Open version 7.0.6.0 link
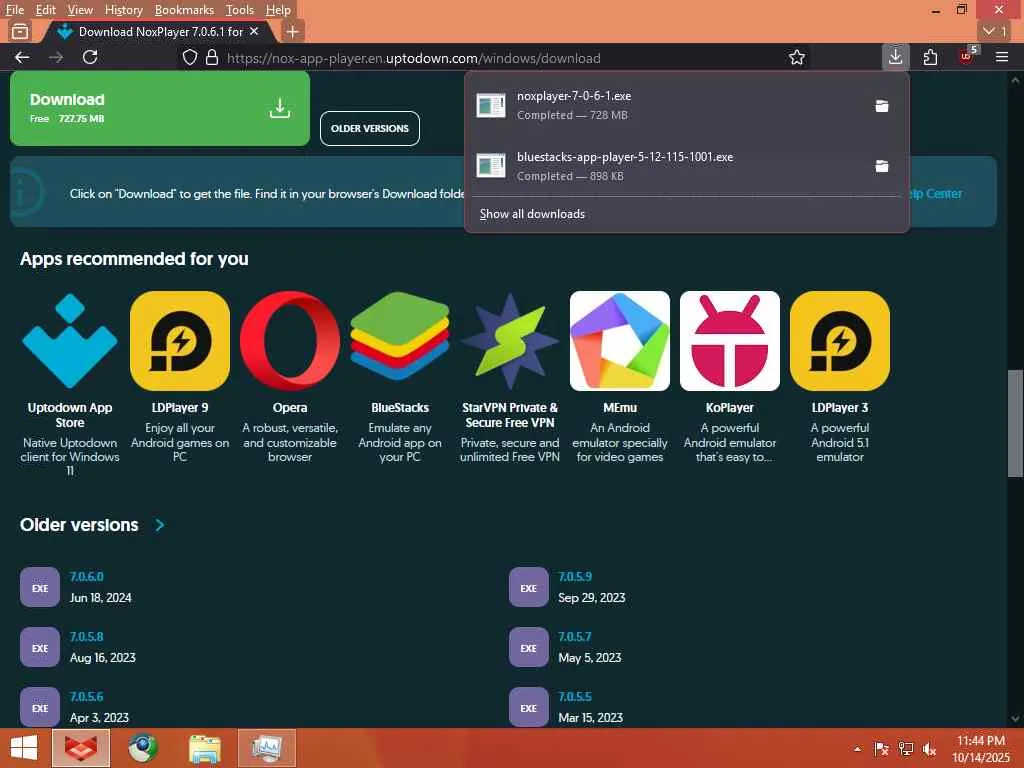Screen dimensions: 1024x768 [86, 577]
